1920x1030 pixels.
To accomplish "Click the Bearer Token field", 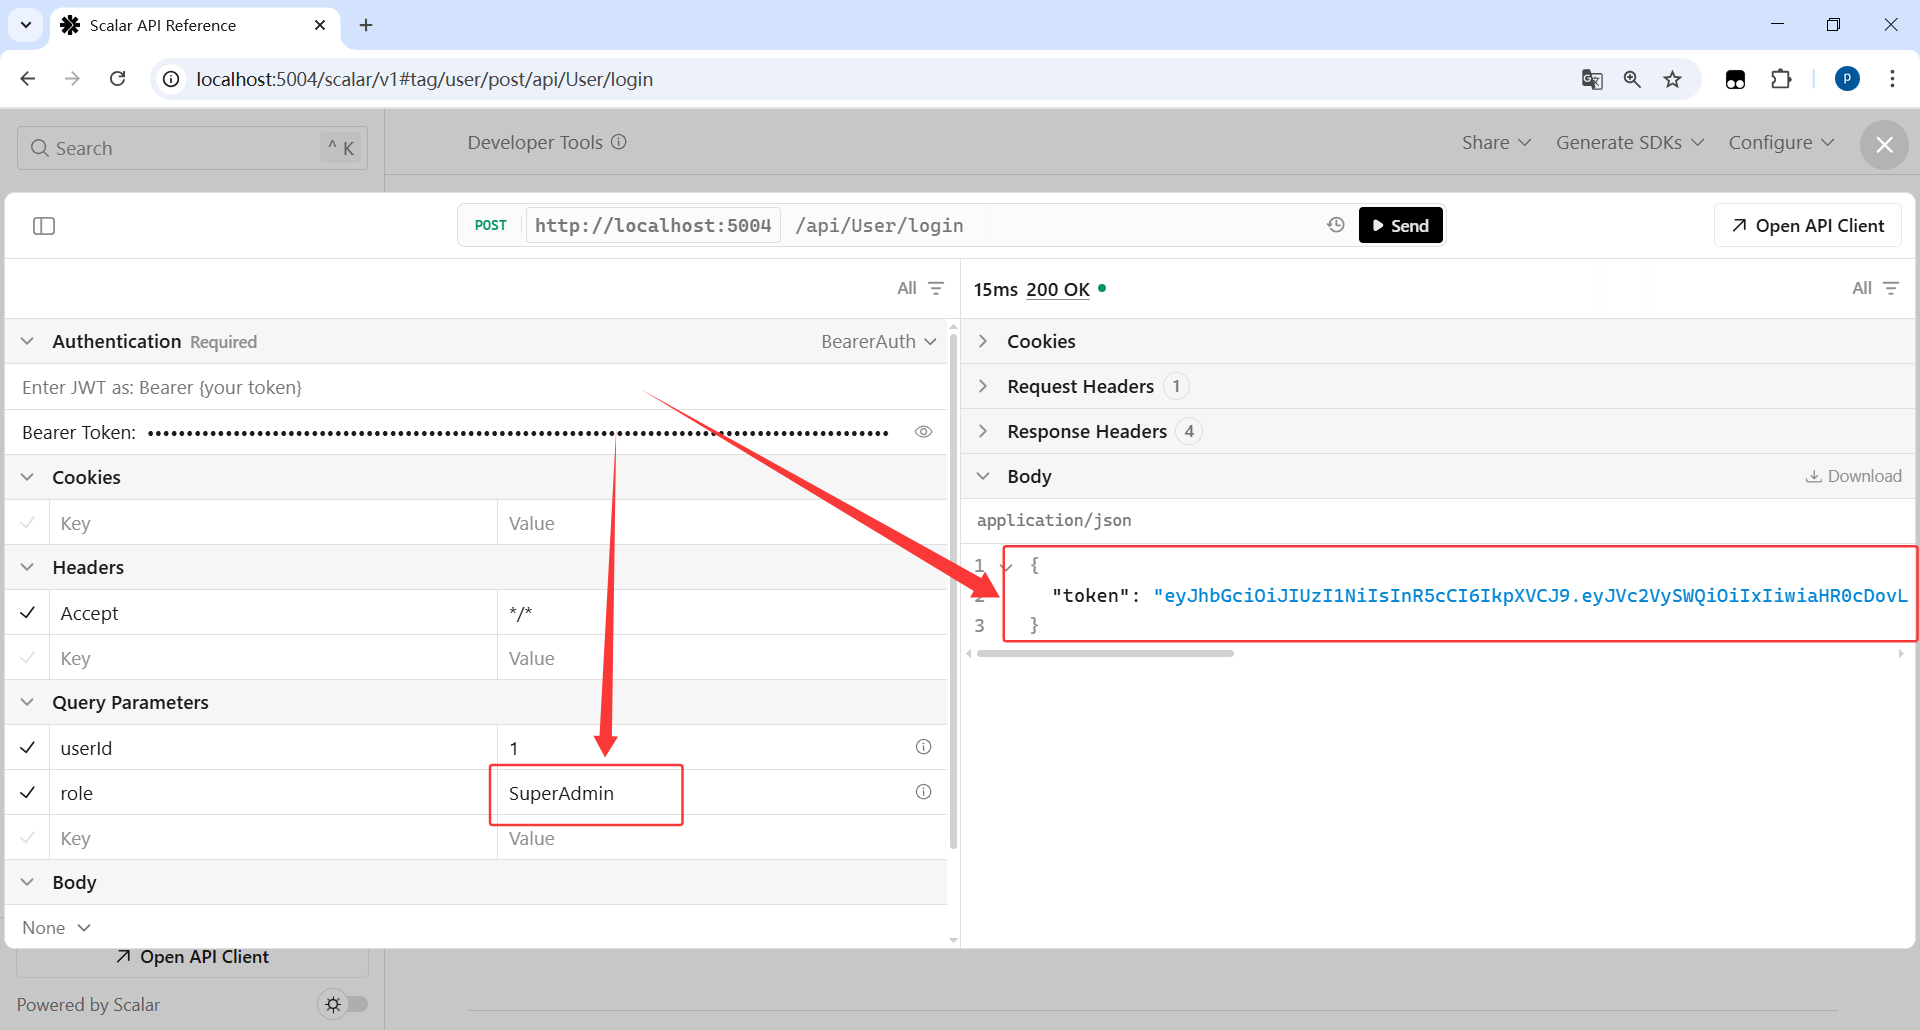I will (518, 433).
